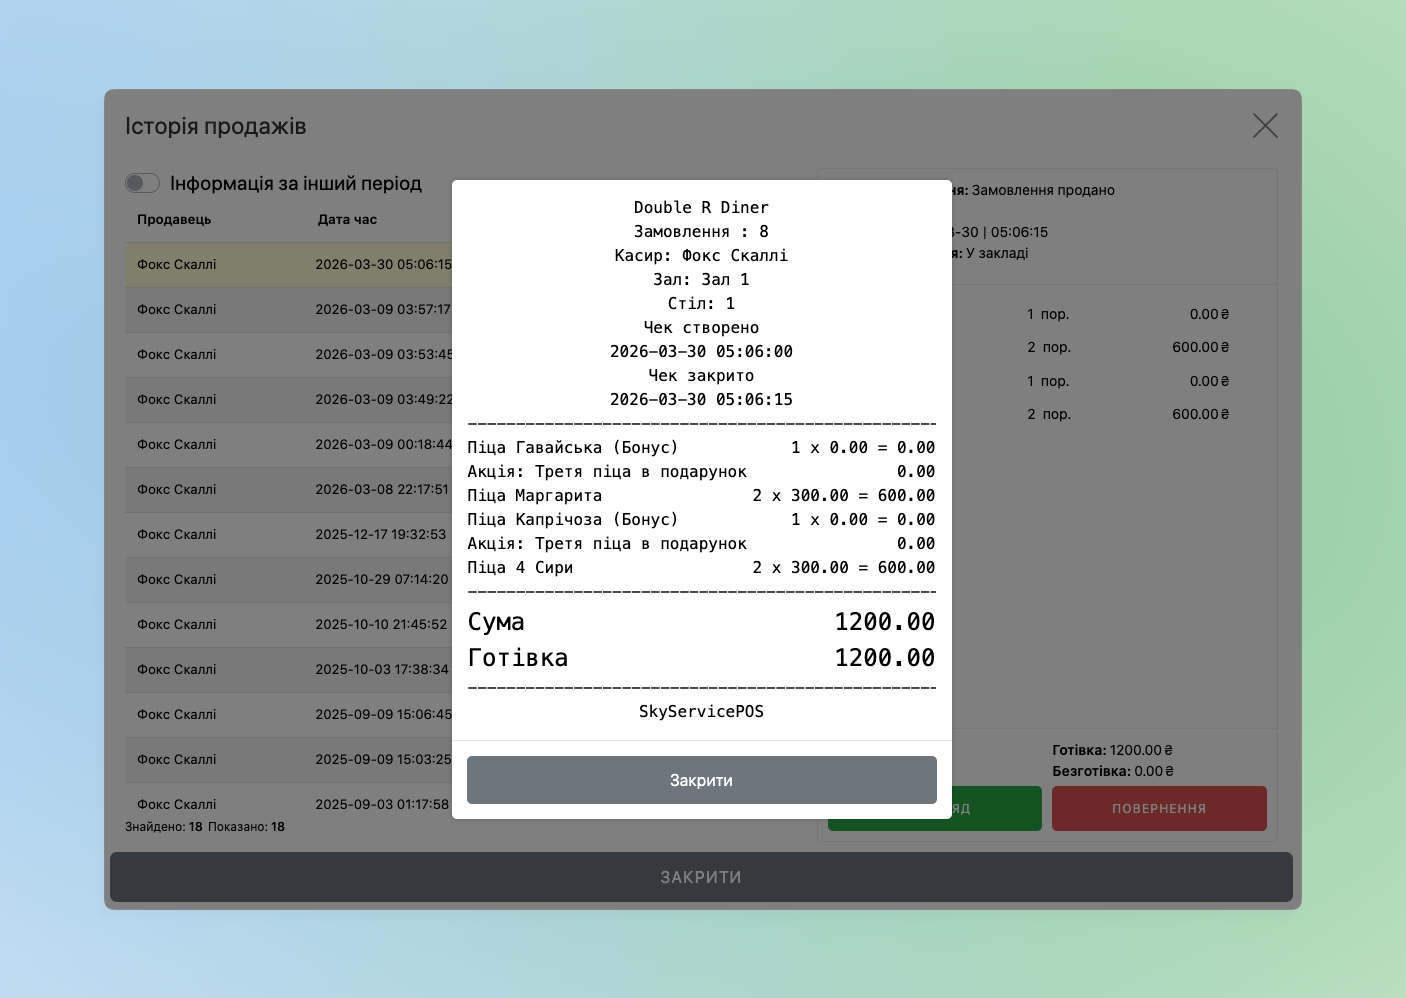Click the red 'ПОВЕРНЕННЯ' button
1406x998 pixels.
(1158, 808)
